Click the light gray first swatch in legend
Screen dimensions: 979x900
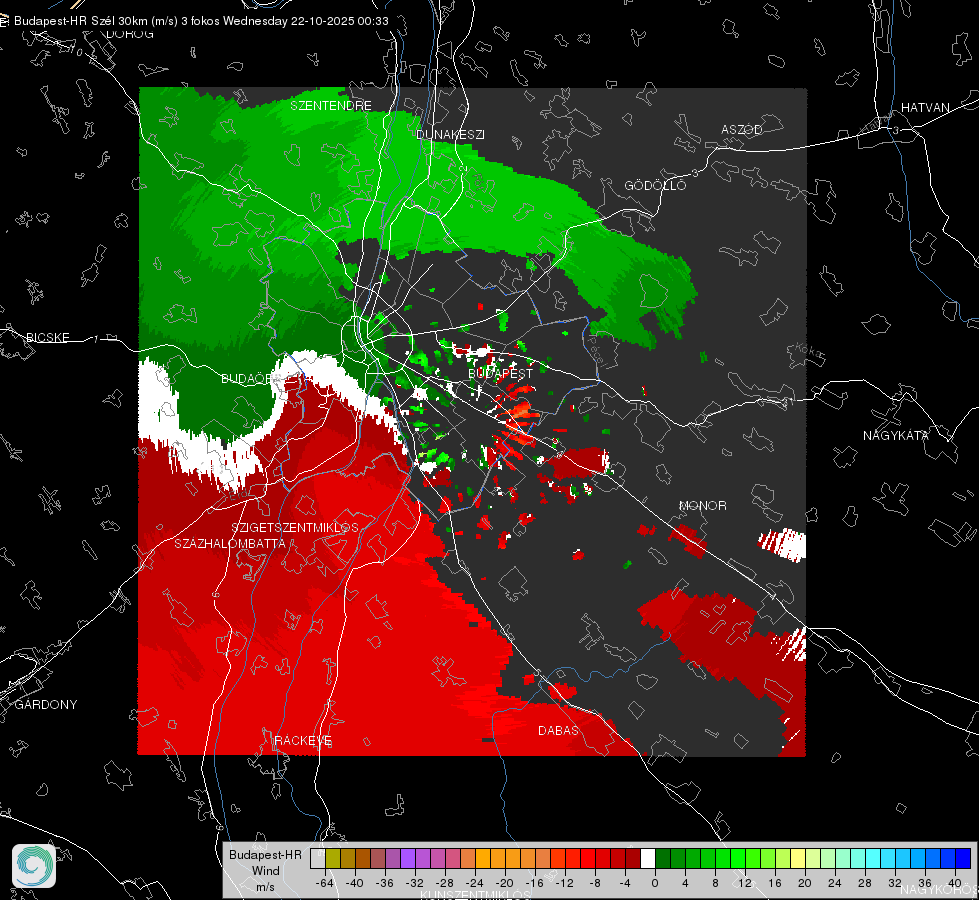(x=318, y=858)
